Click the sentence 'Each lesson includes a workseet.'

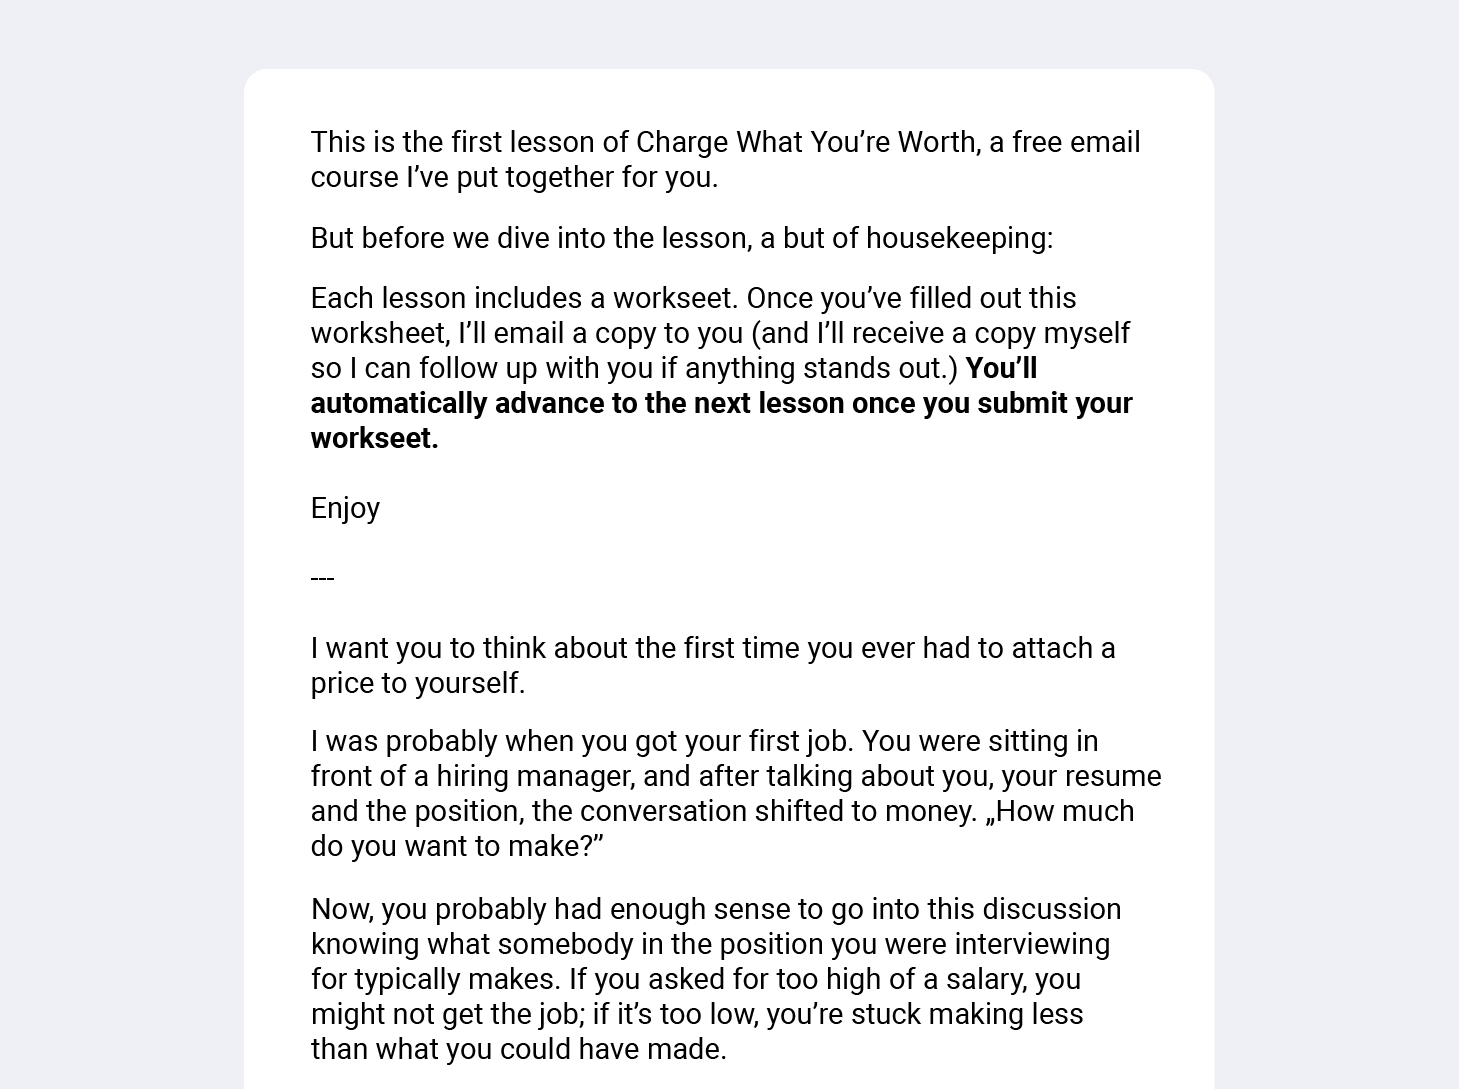click(x=525, y=298)
